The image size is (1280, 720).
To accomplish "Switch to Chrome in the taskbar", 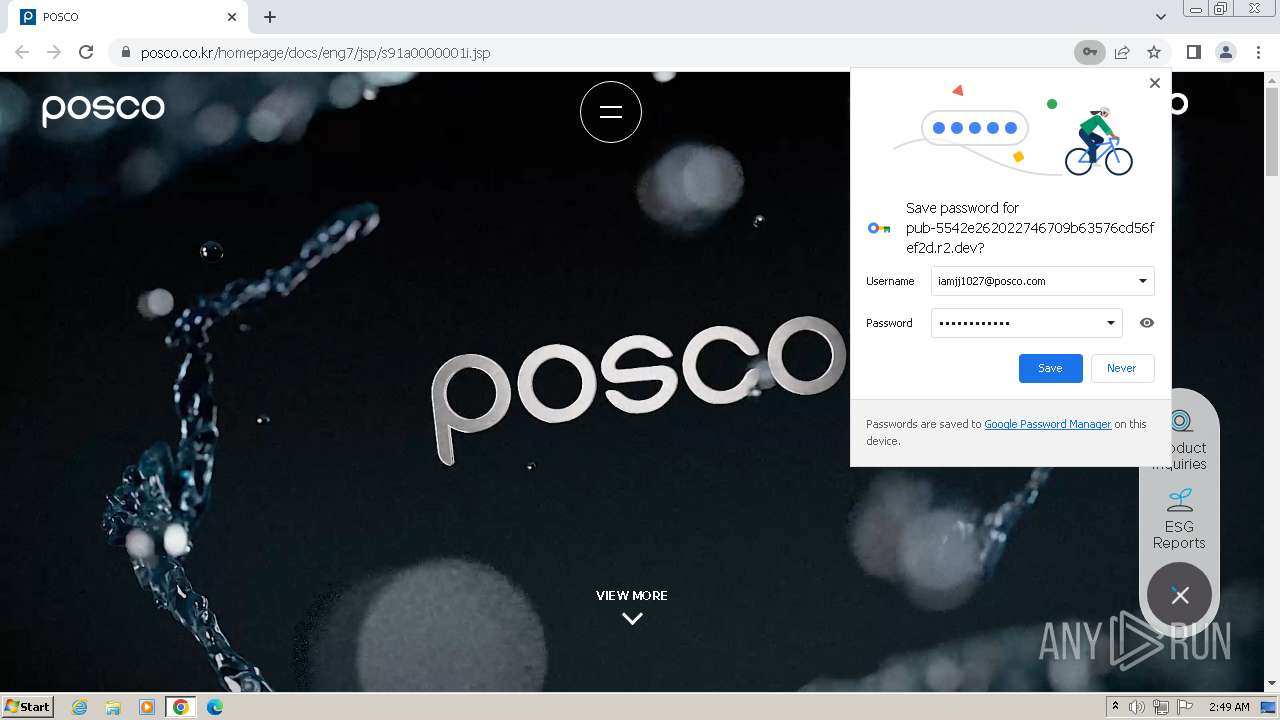I will tap(181, 707).
